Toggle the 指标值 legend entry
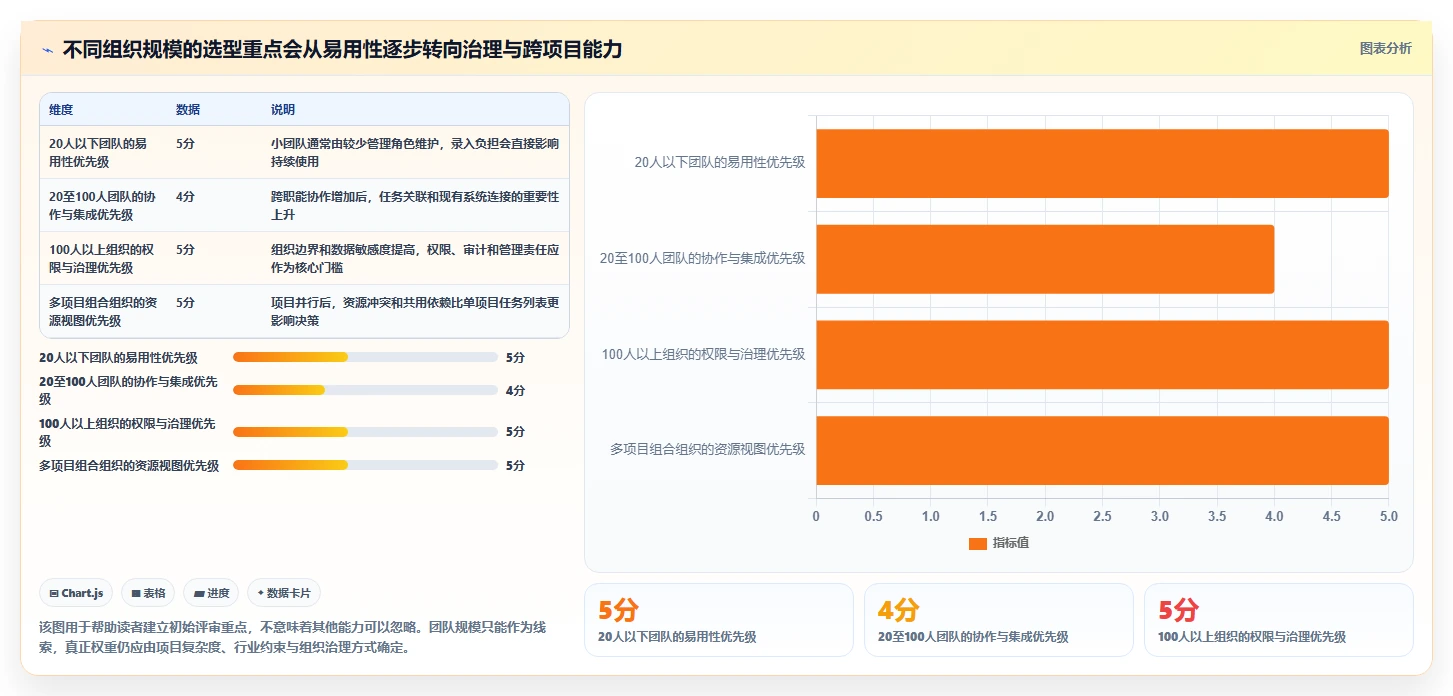 click(998, 543)
